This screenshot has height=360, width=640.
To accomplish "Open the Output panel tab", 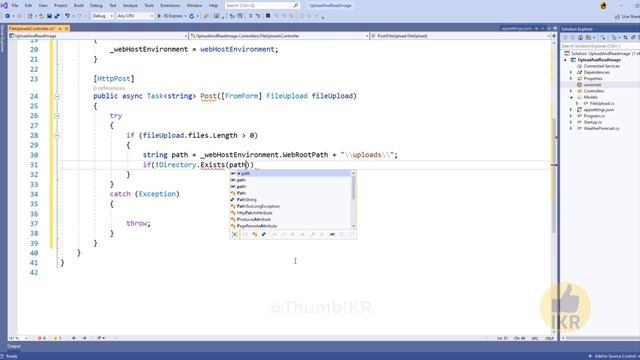I will pos(13,347).
